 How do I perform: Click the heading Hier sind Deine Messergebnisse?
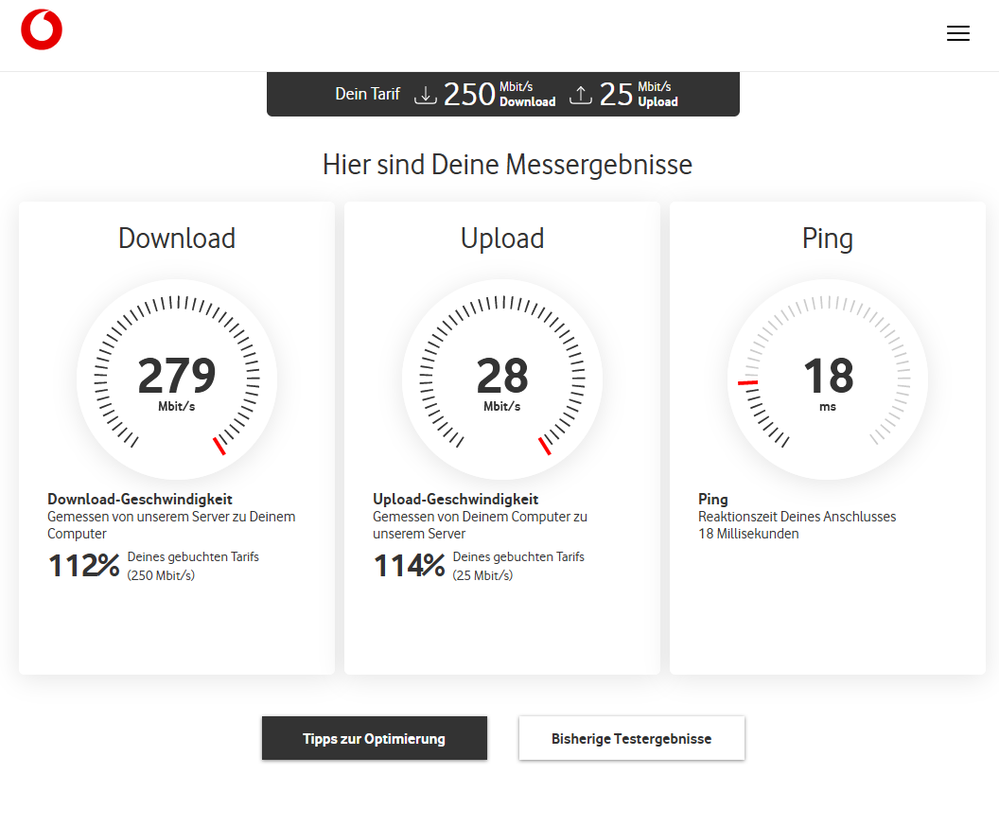pos(506,164)
